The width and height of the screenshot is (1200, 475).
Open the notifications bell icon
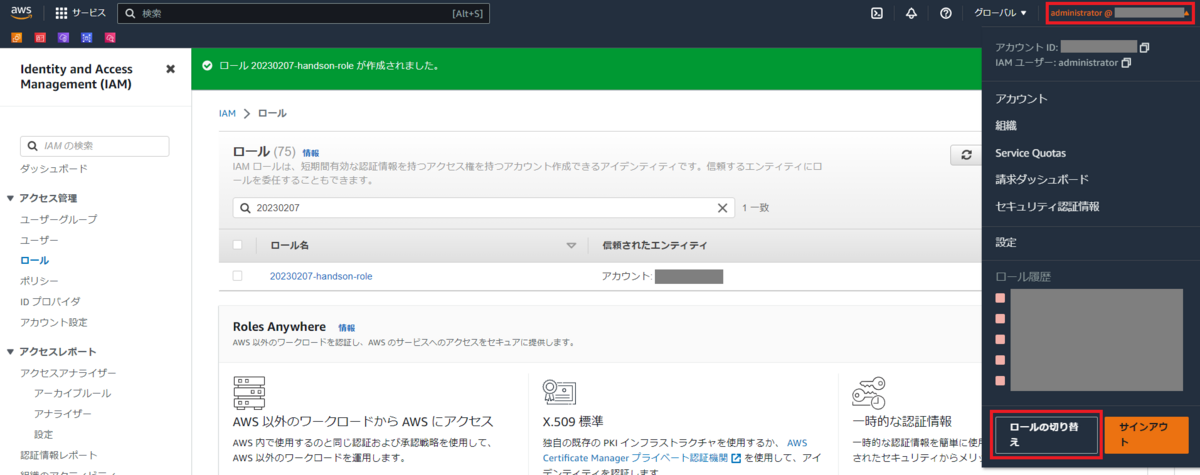911,13
